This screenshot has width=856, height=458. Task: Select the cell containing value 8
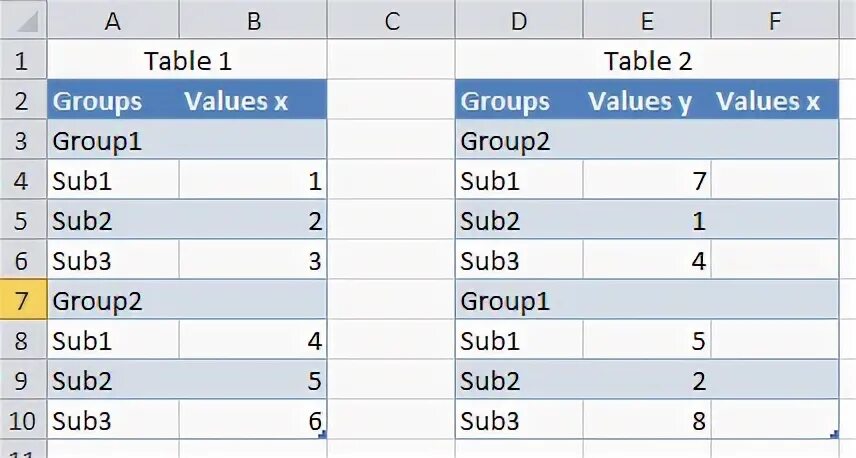pyautogui.click(x=647, y=421)
